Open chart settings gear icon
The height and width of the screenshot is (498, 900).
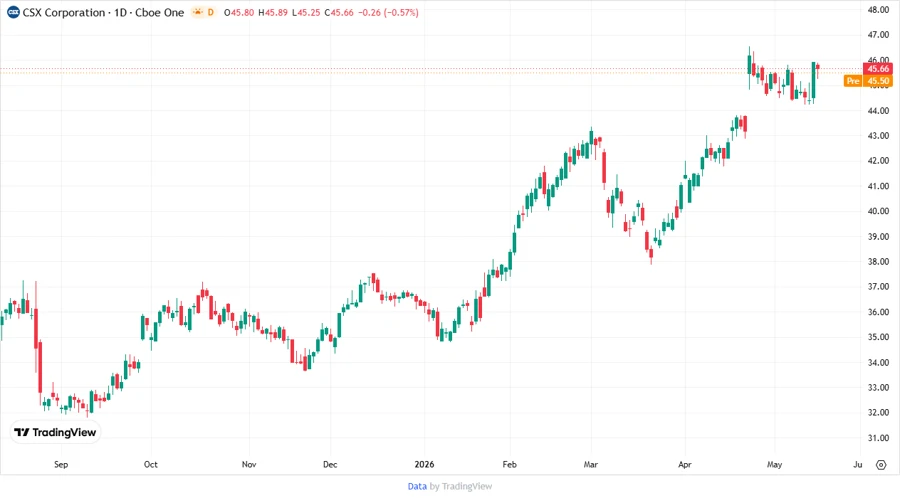[881, 465]
